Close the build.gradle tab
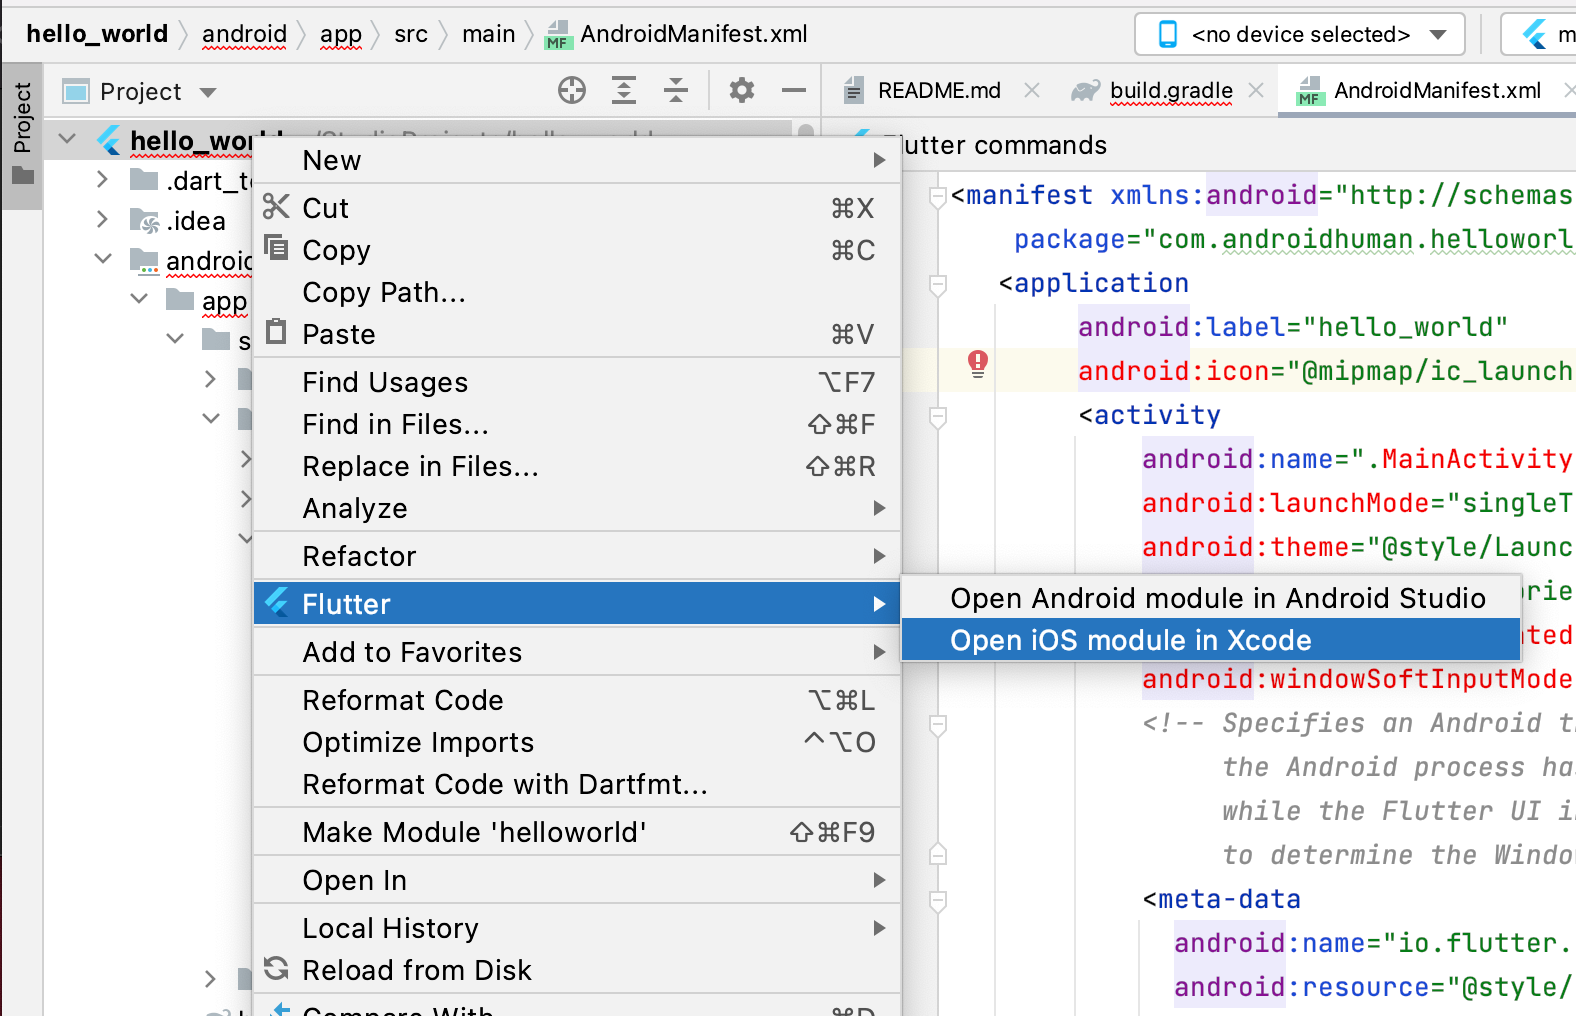Viewport: 1576px width, 1016px height. coord(1256,91)
